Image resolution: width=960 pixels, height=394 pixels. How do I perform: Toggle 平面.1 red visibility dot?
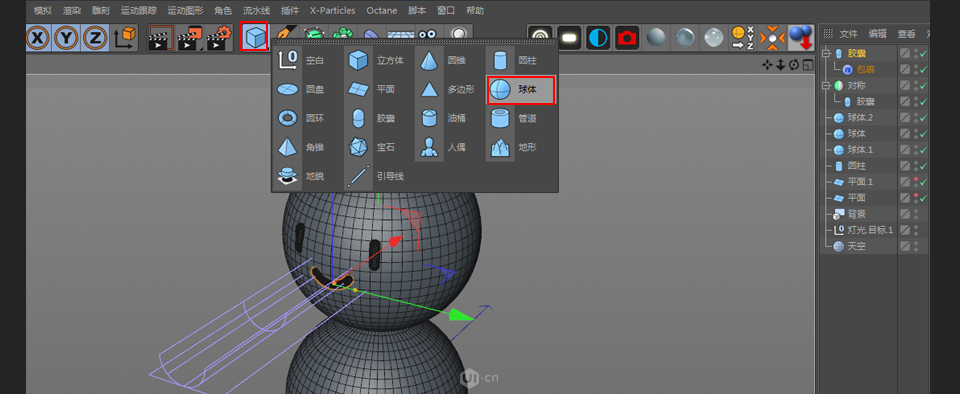pos(915,179)
